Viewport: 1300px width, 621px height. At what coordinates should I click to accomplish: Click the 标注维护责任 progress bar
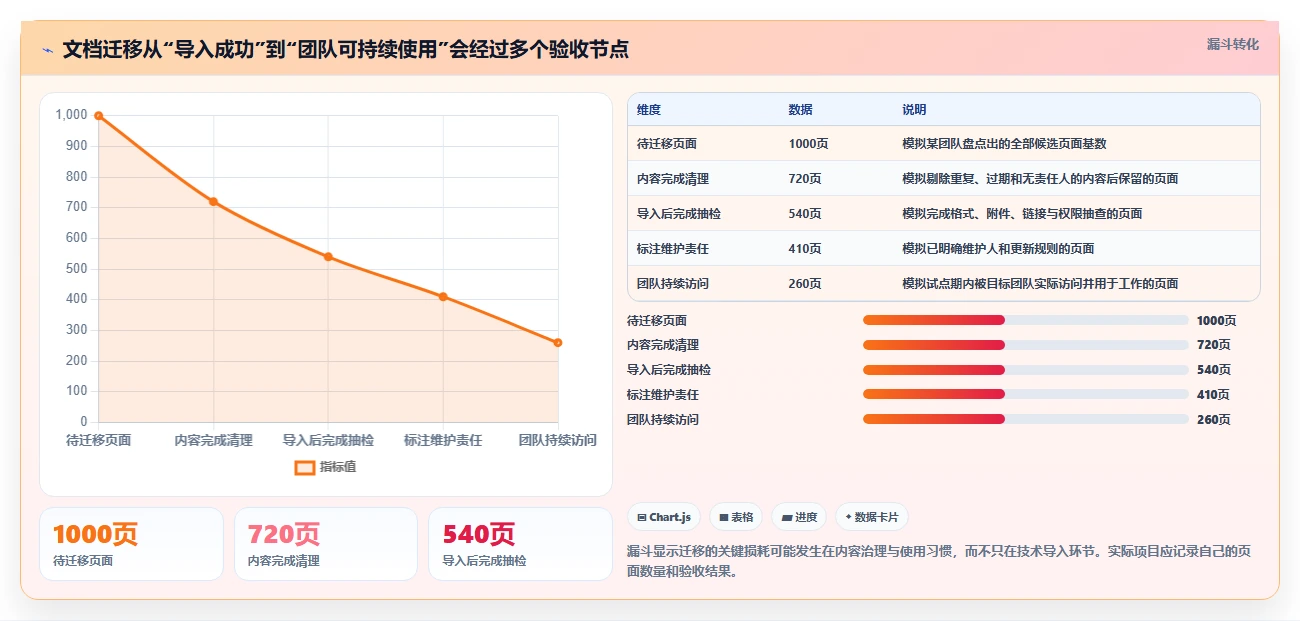(1026, 395)
